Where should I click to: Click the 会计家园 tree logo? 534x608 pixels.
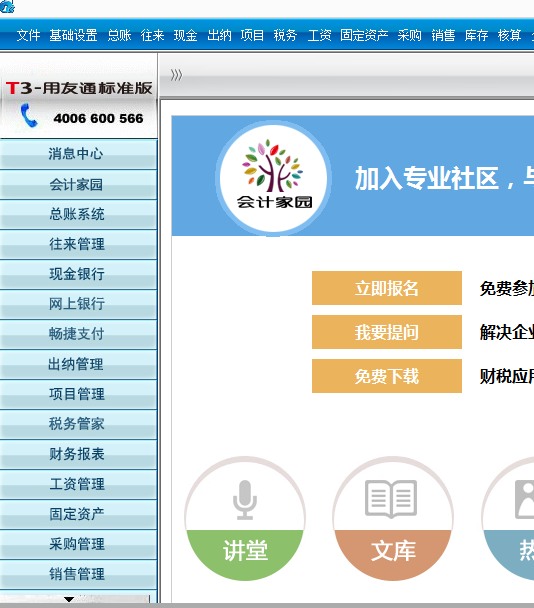(273, 178)
